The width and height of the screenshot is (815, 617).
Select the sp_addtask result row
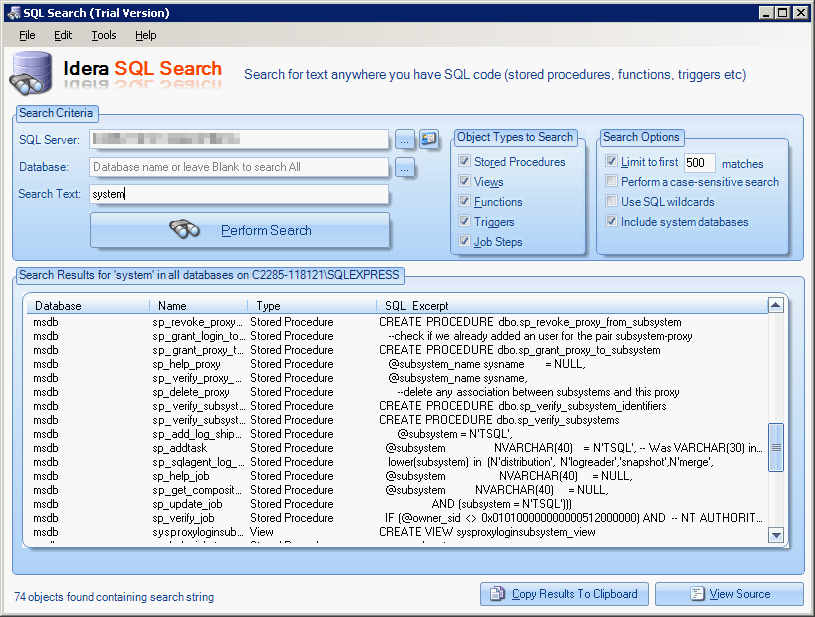click(398, 449)
